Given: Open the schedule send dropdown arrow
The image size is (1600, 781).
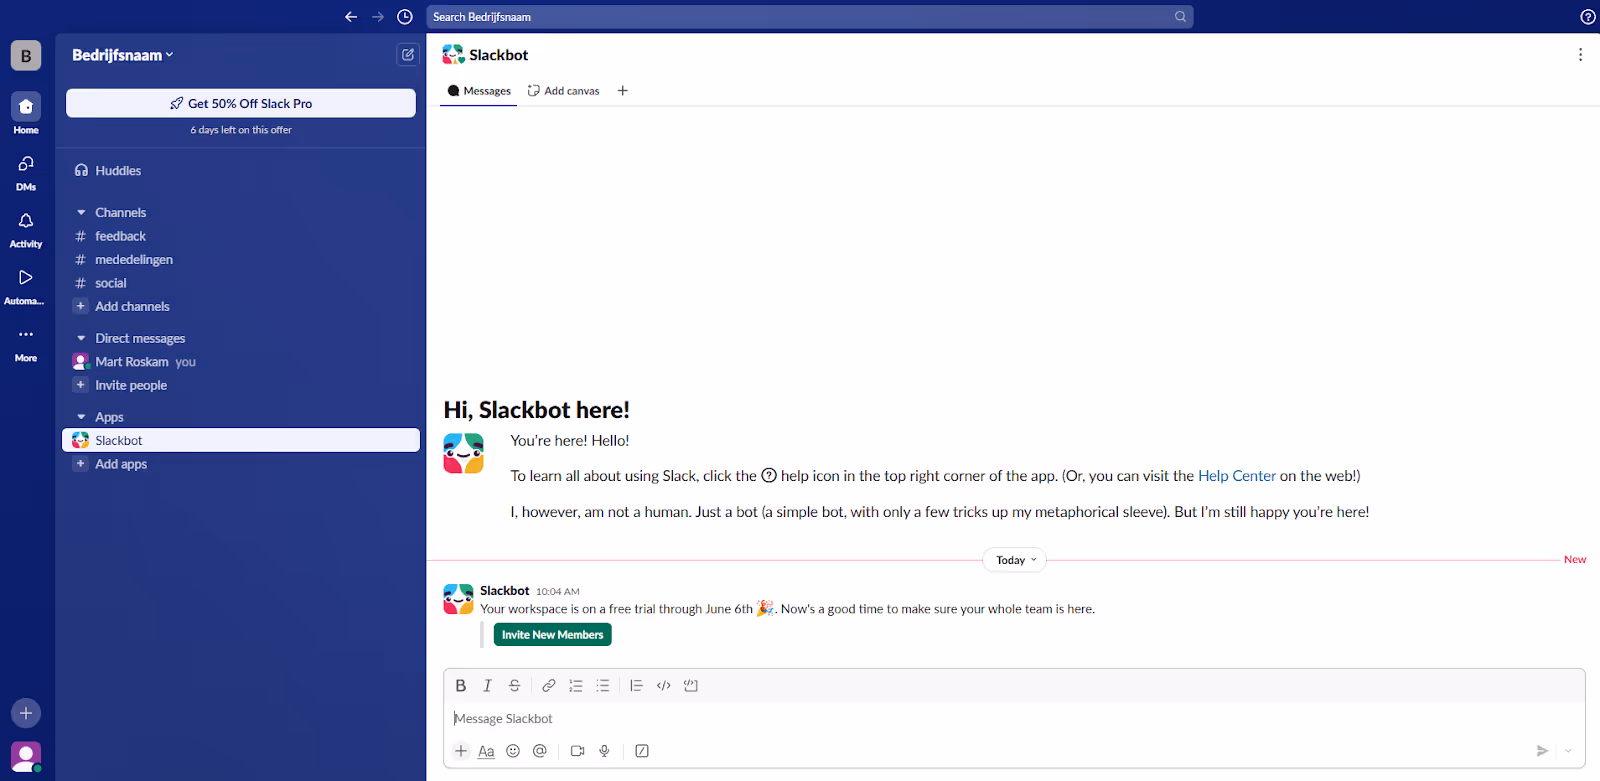Looking at the screenshot, I should coord(1568,751).
